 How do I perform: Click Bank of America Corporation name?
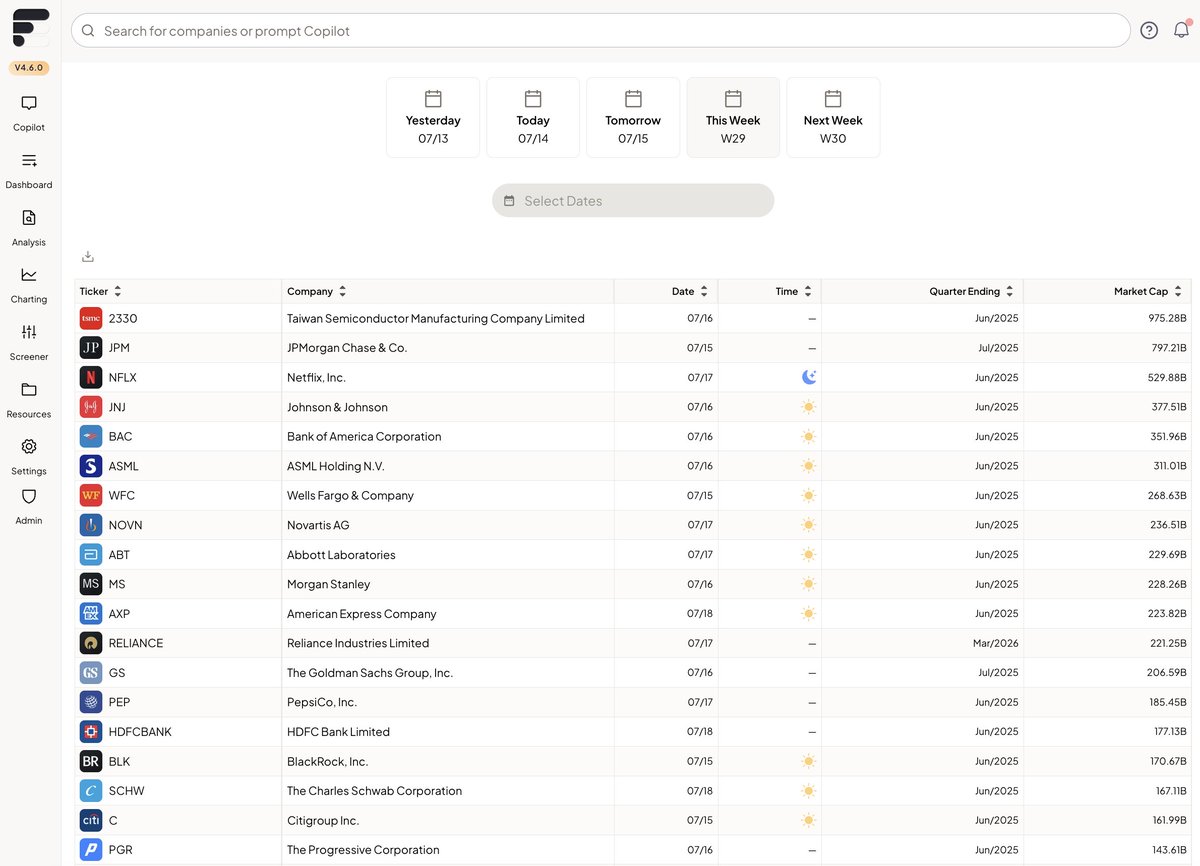pos(364,437)
